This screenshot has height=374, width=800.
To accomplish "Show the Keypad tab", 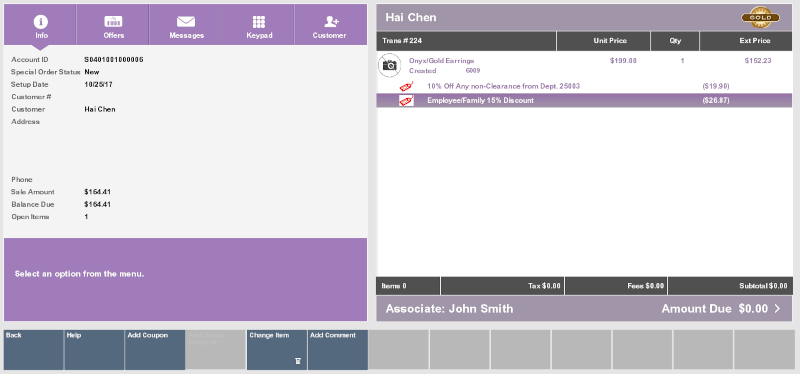I will [259, 25].
